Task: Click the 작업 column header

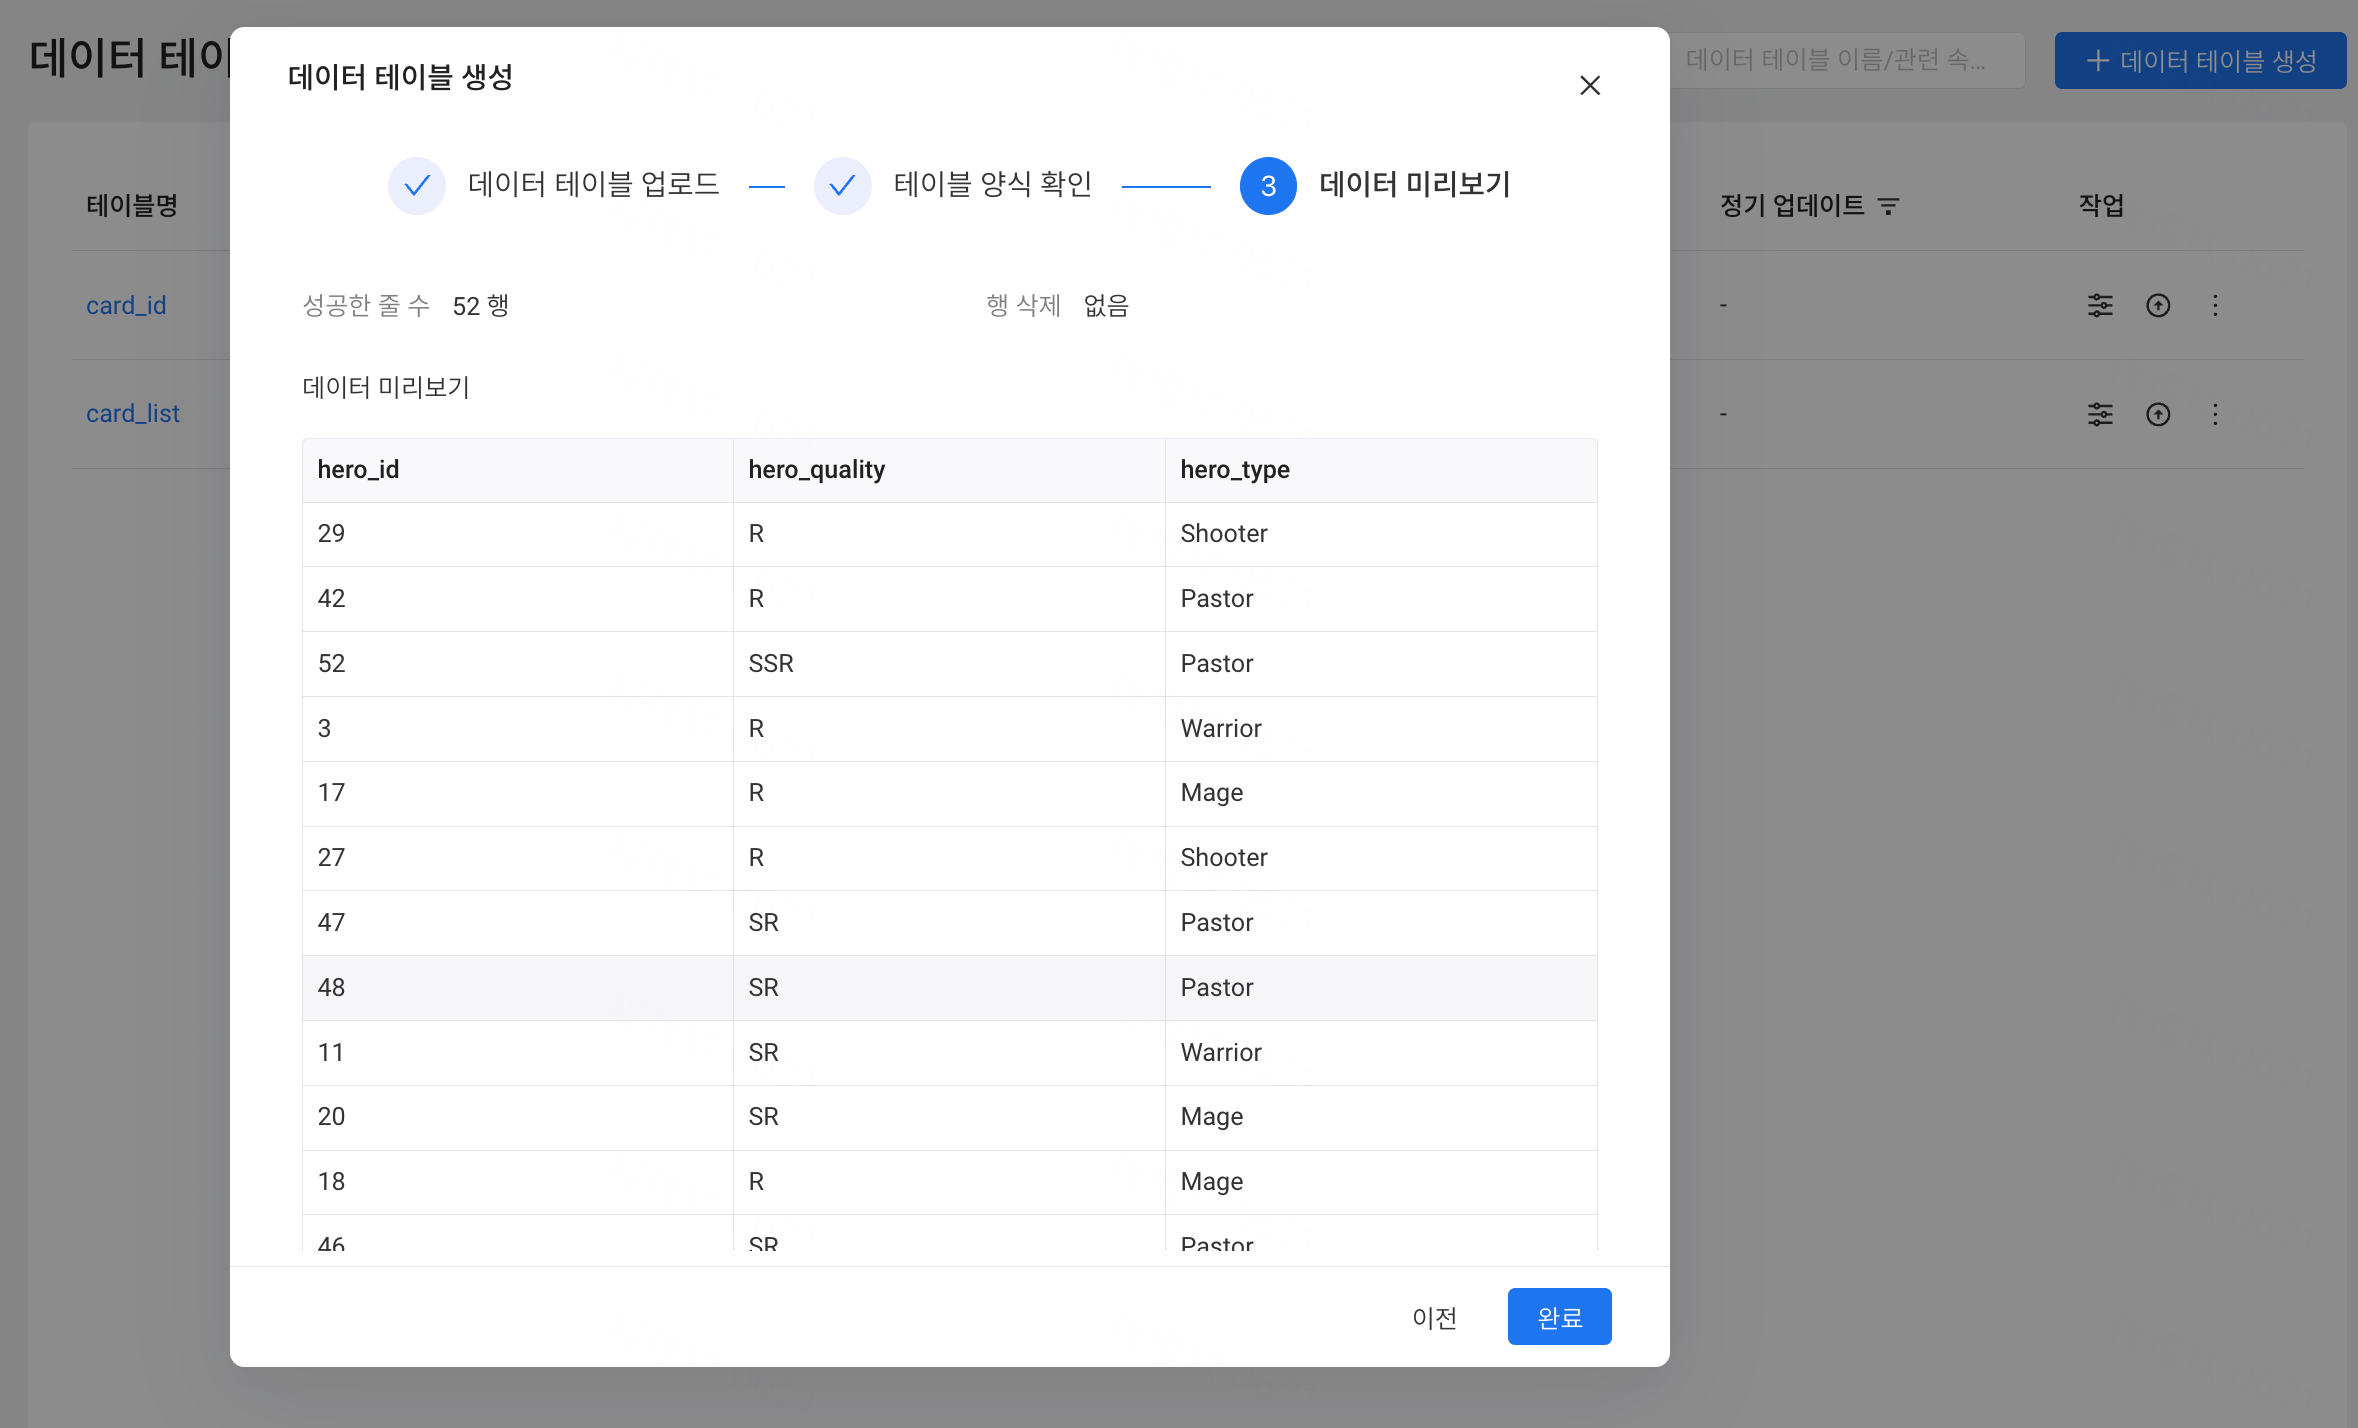Action: 2101,206
